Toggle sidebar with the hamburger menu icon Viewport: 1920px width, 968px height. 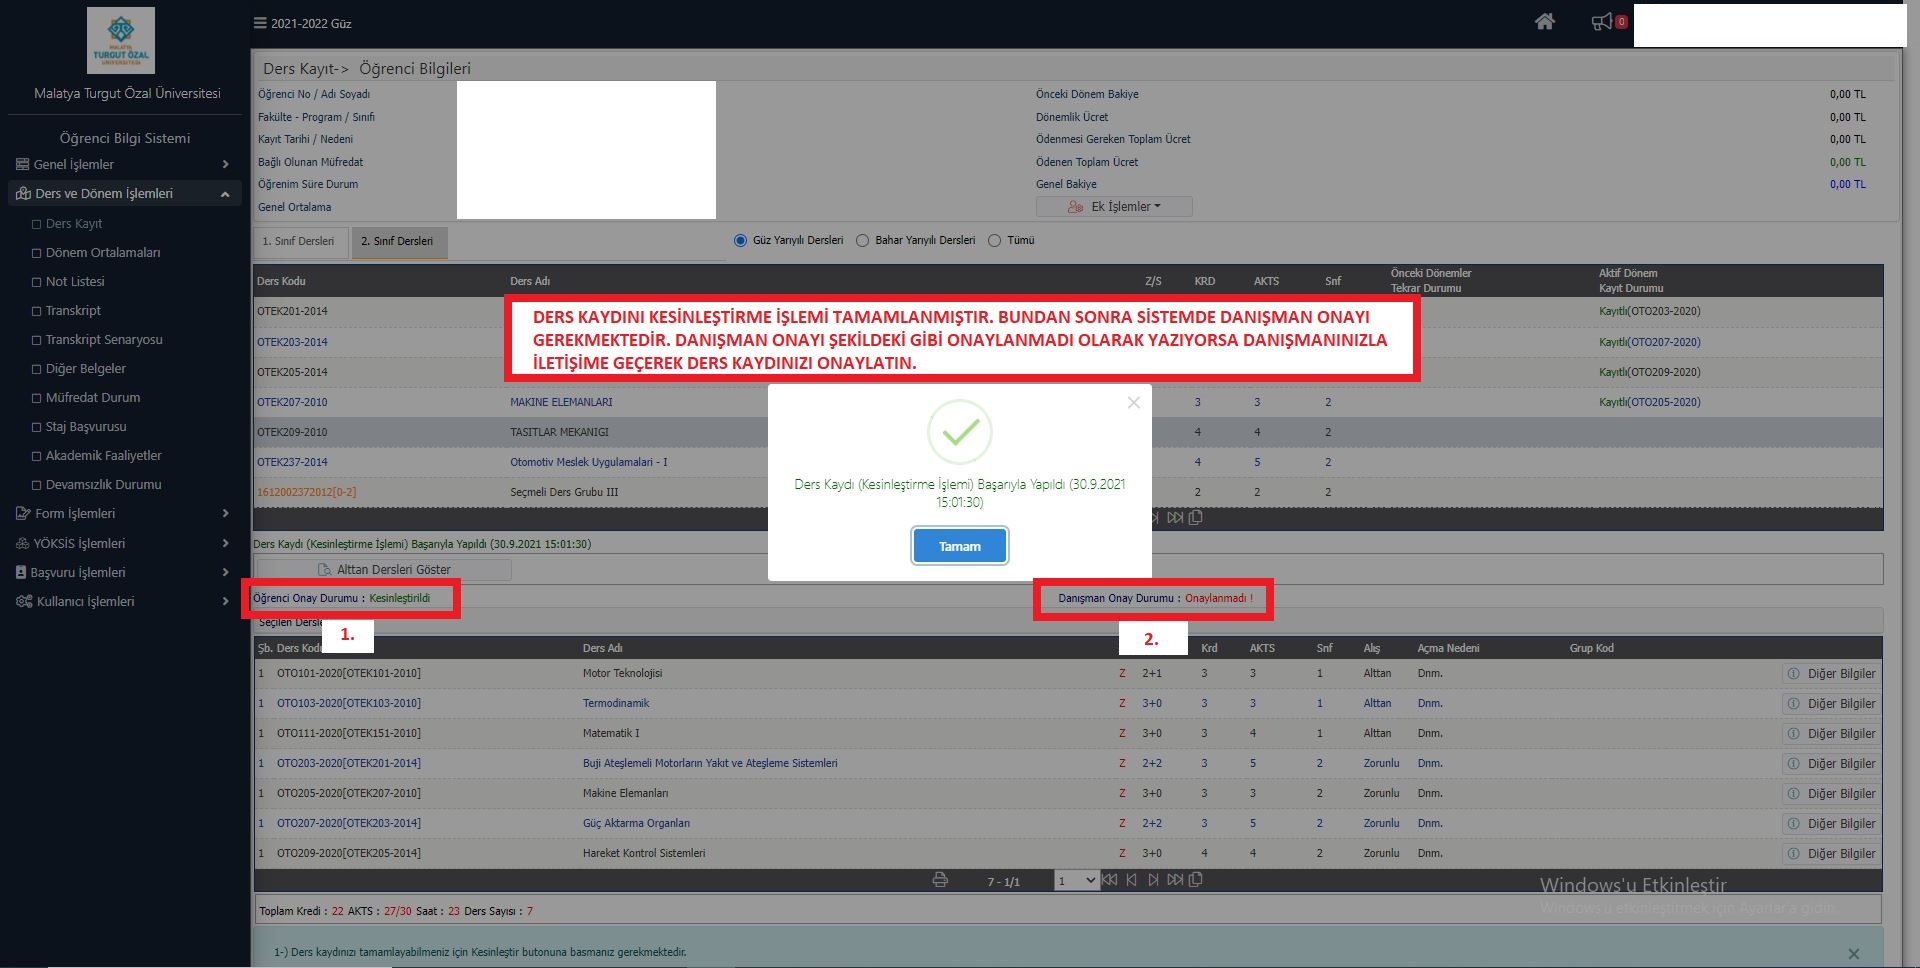point(260,23)
